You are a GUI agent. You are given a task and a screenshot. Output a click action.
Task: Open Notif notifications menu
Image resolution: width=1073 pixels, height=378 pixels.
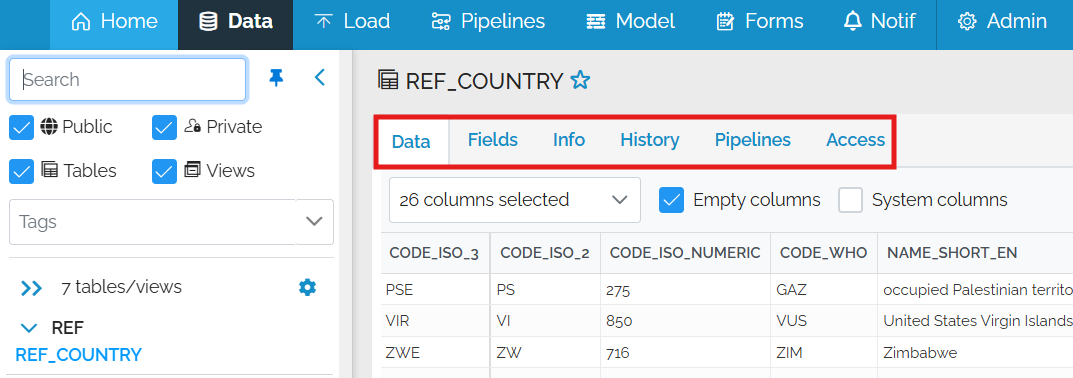[879, 21]
